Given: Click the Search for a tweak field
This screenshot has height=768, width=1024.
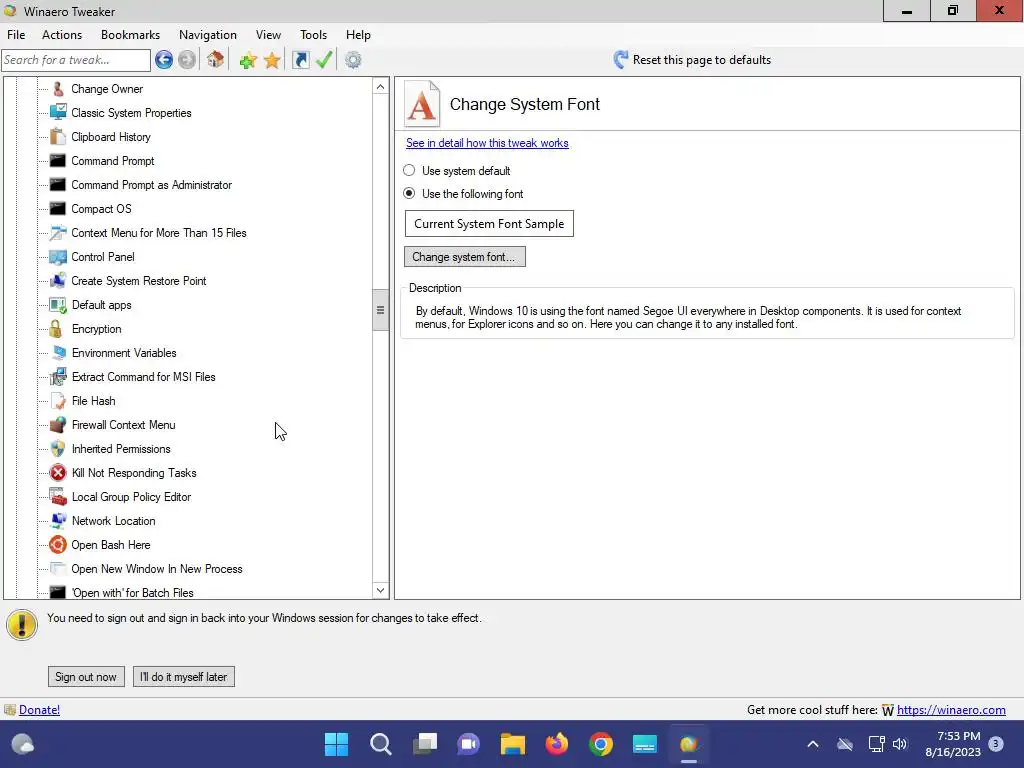Looking at the screenshot, I should point(76,60).
